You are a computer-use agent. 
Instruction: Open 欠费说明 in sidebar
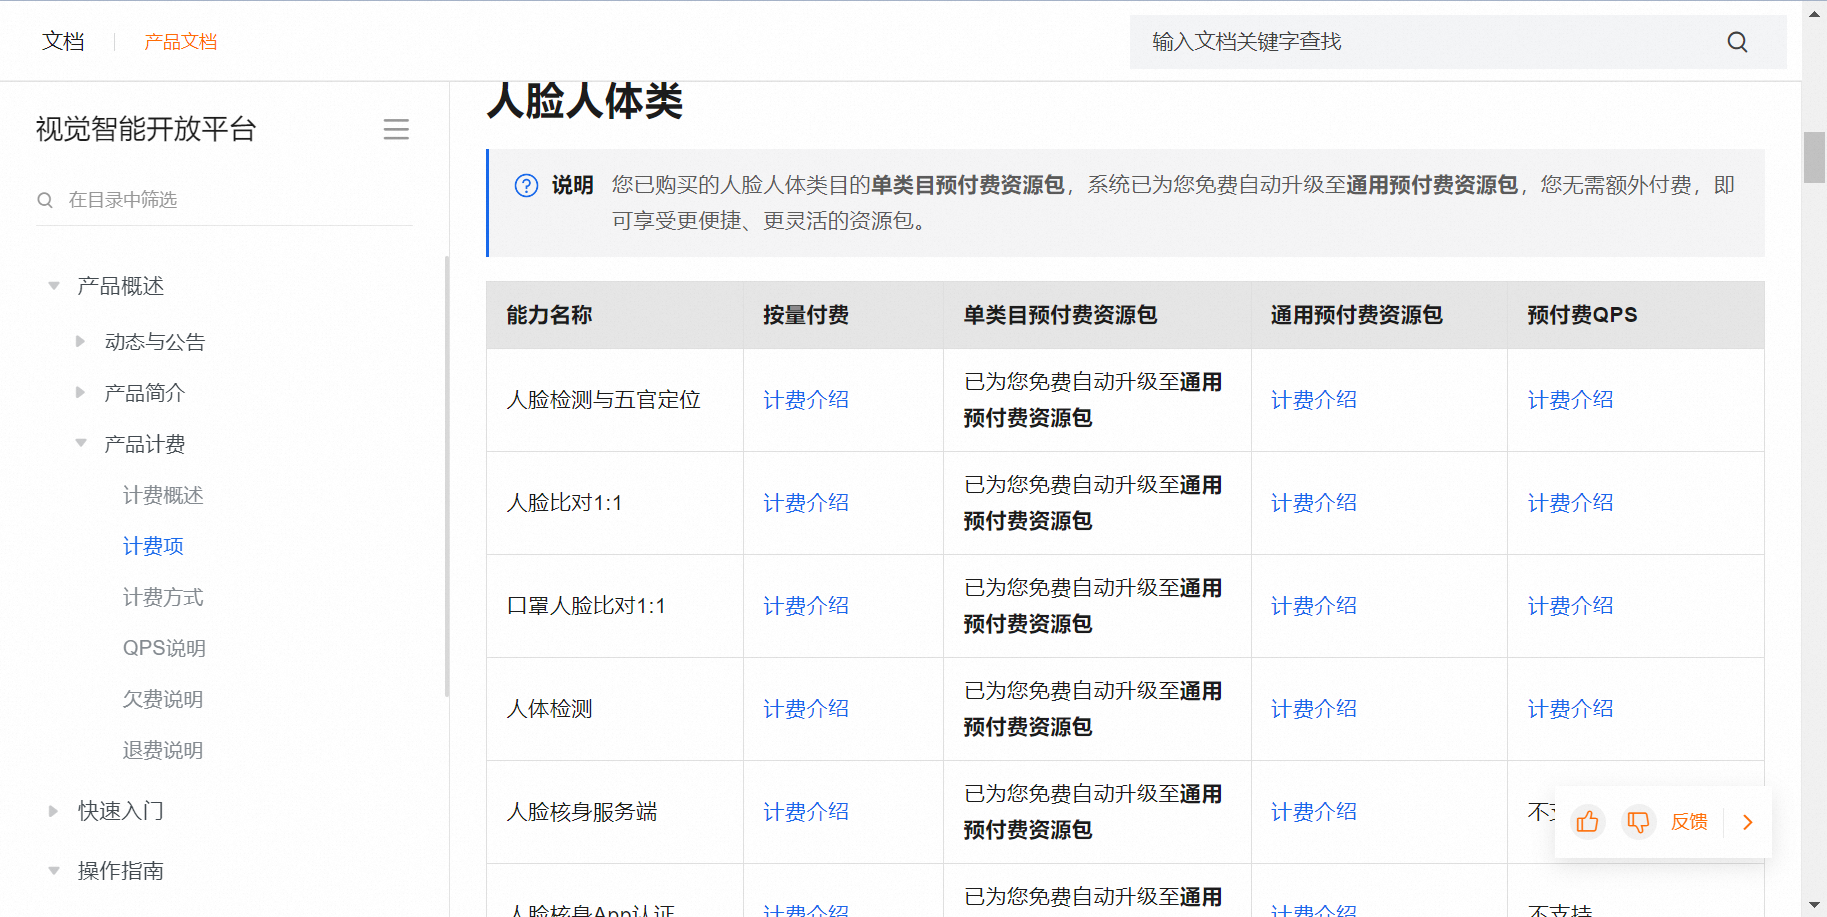click(163, 699)
